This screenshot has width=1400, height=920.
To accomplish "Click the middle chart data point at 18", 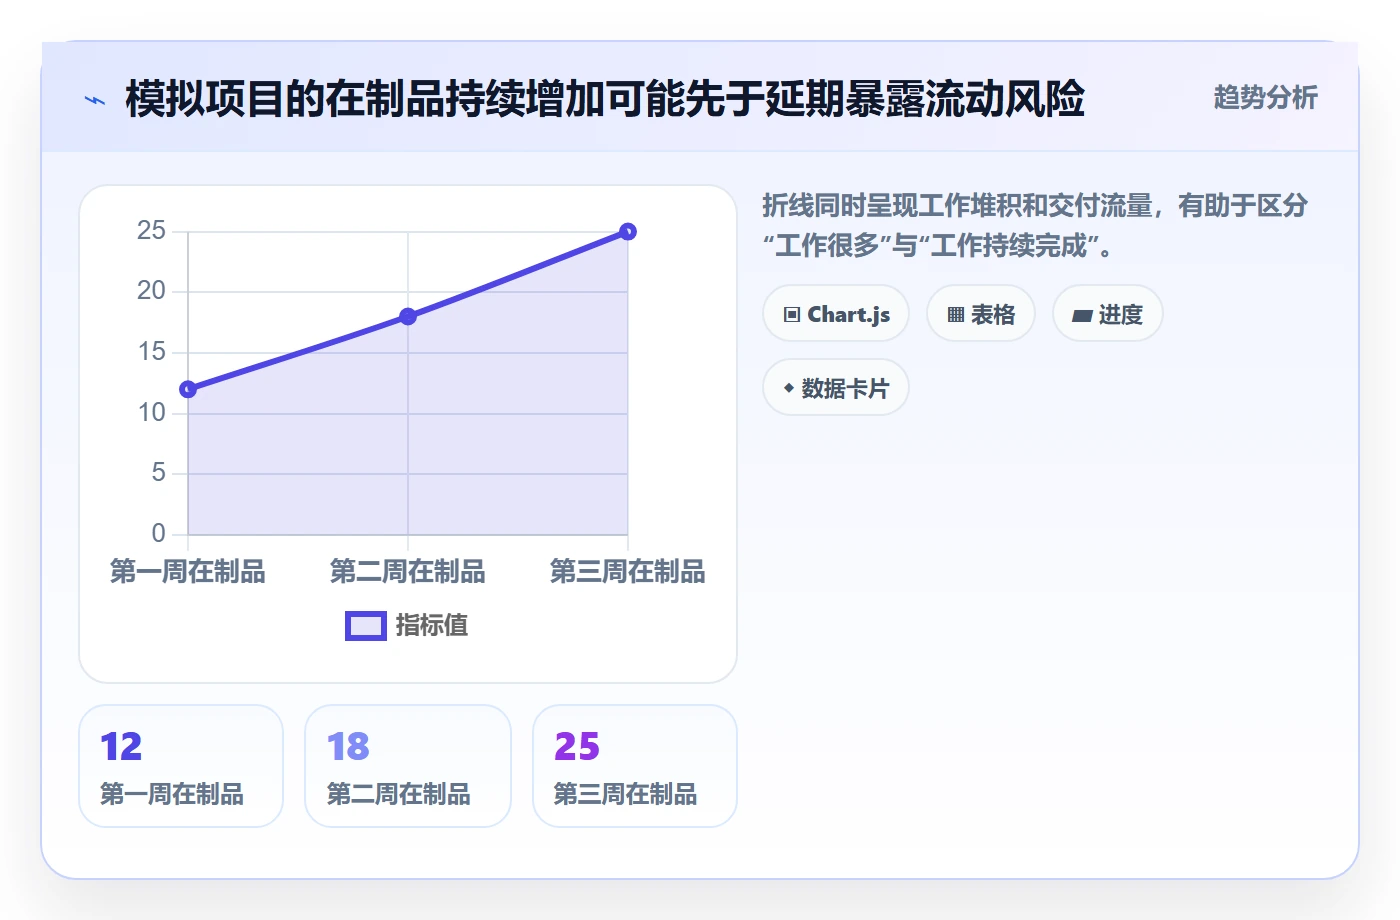I will (x=408, y=317).
